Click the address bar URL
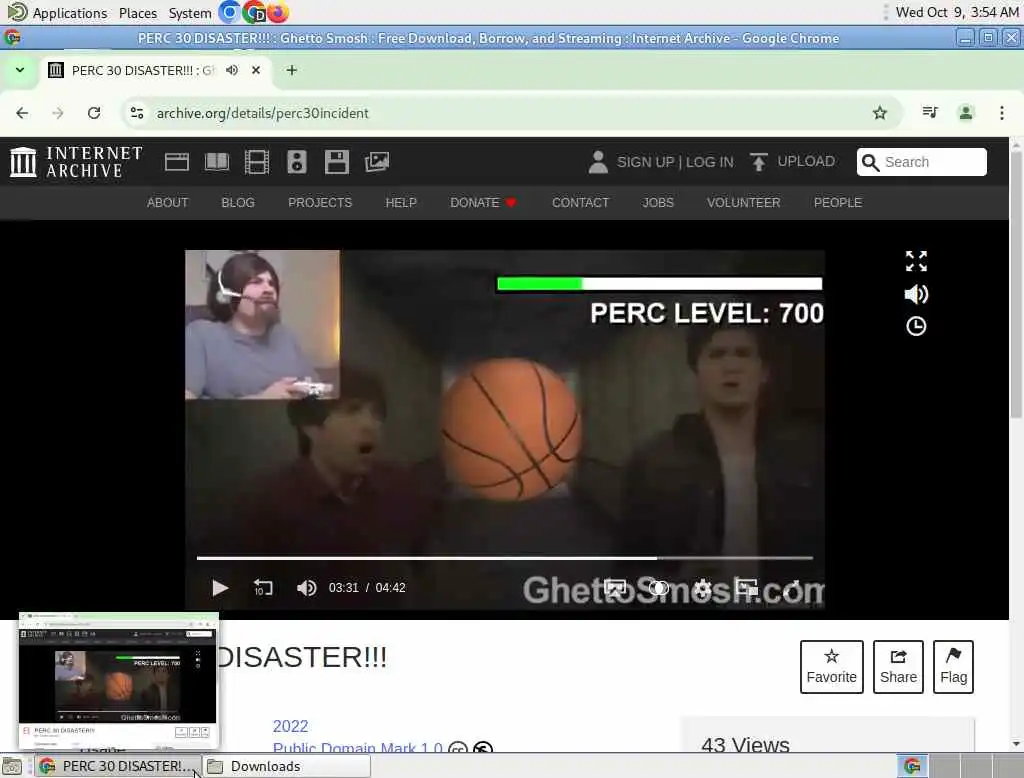The height and width of the screenshot is (778, 1024). point(263,113)
